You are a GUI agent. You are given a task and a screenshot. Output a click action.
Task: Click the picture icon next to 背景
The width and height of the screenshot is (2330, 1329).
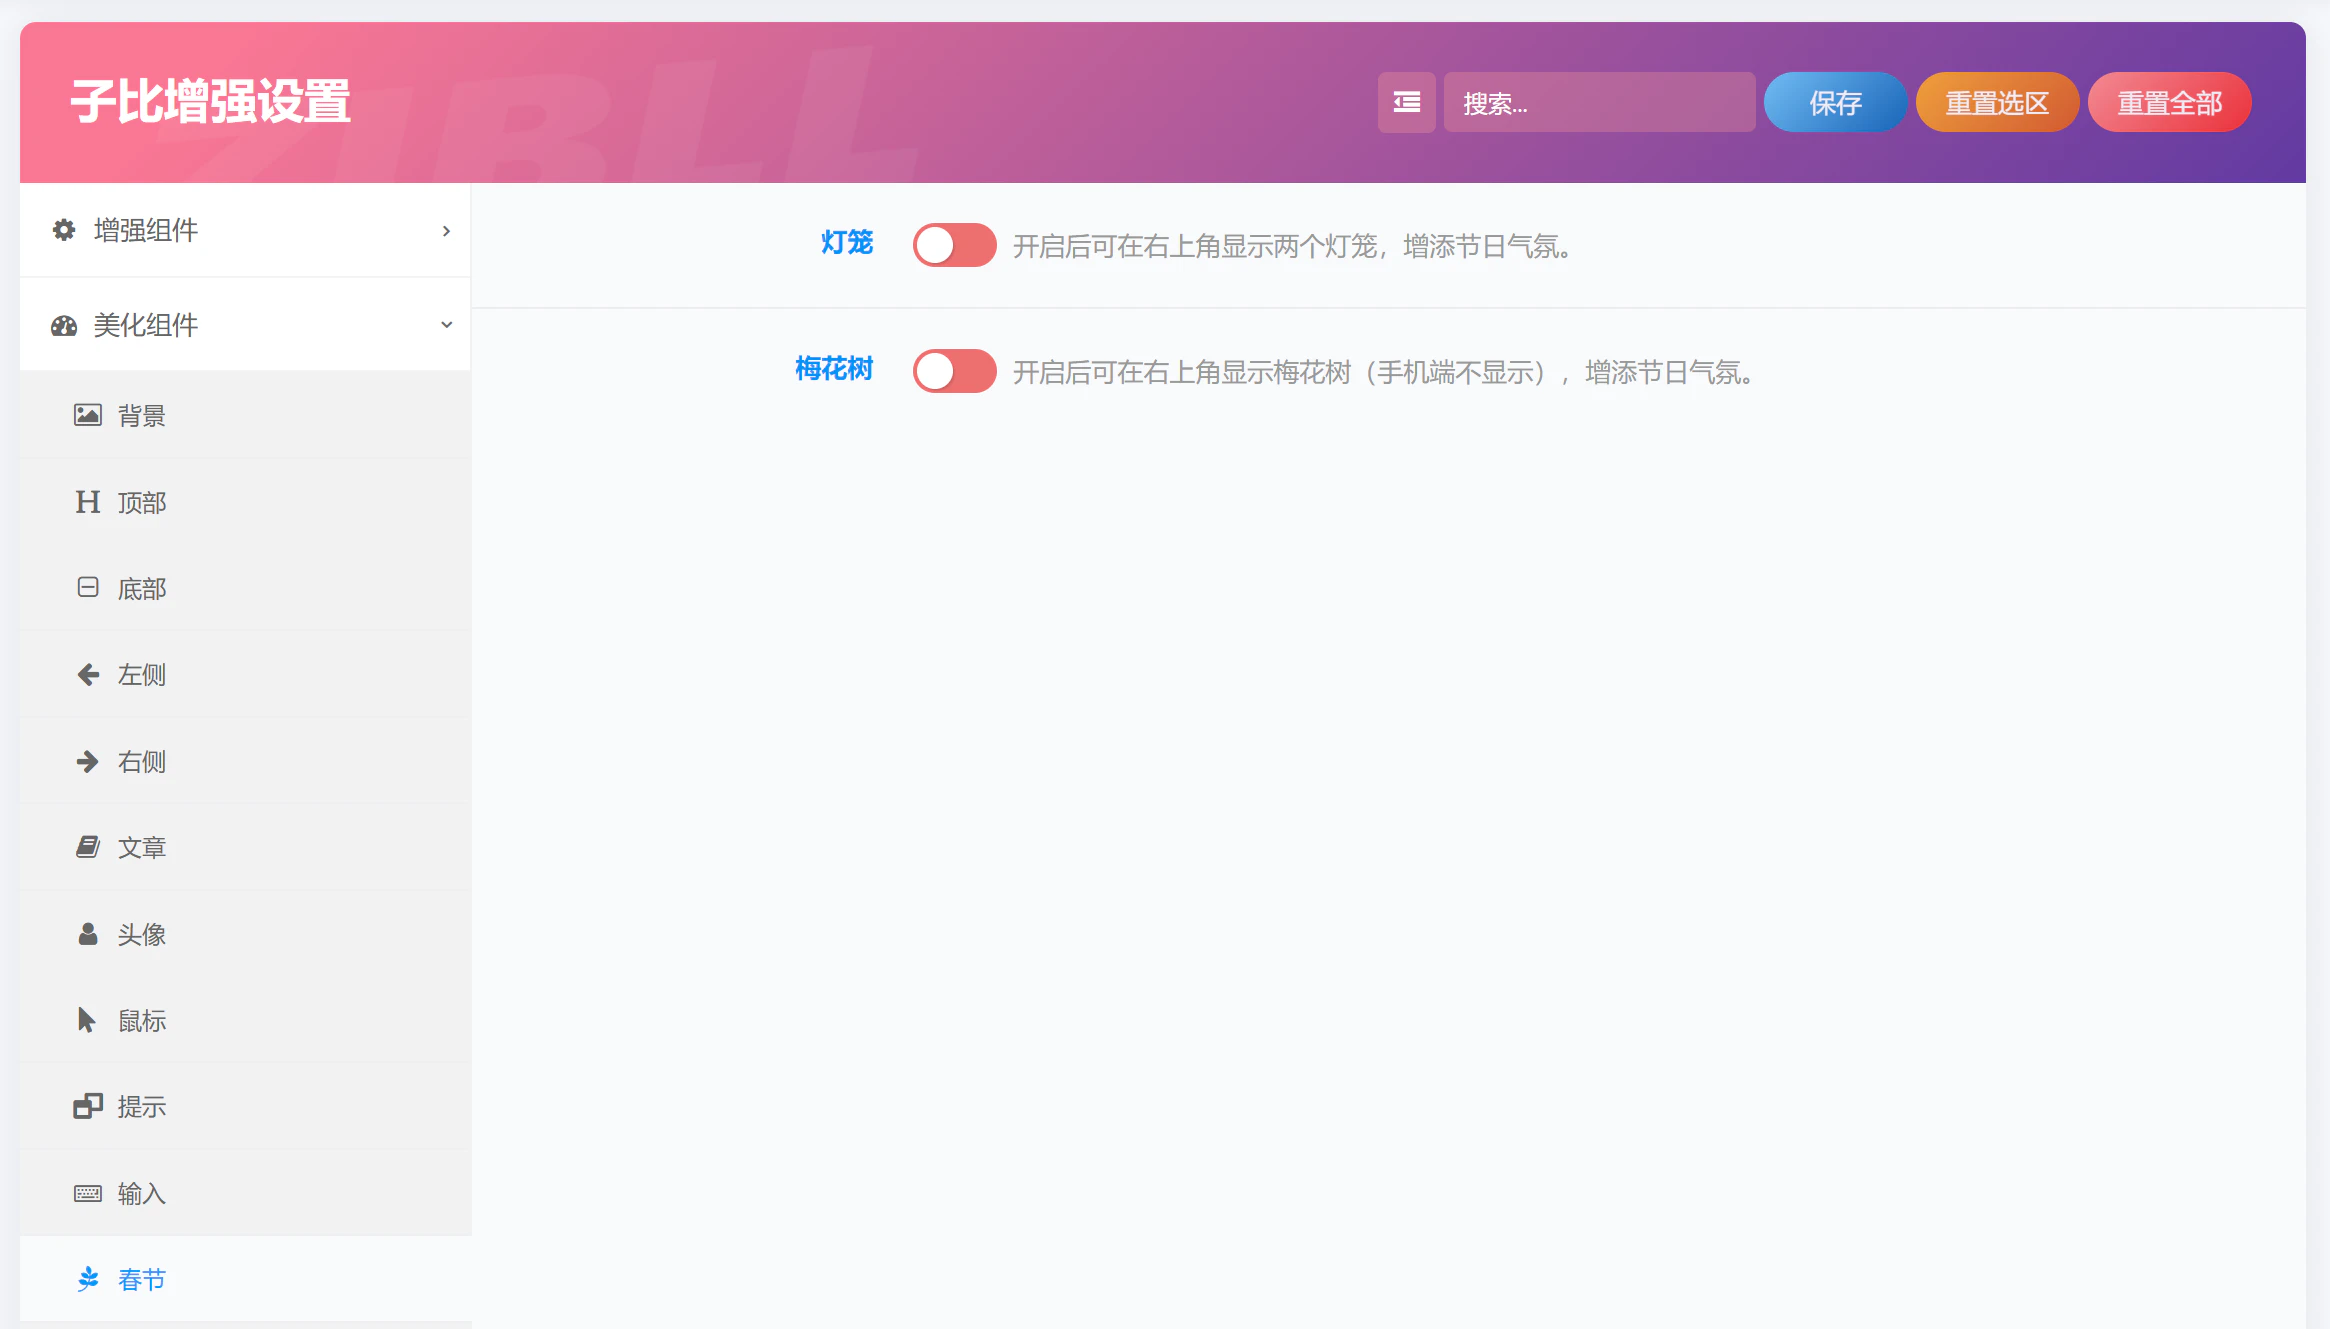(x=88, y=415)
